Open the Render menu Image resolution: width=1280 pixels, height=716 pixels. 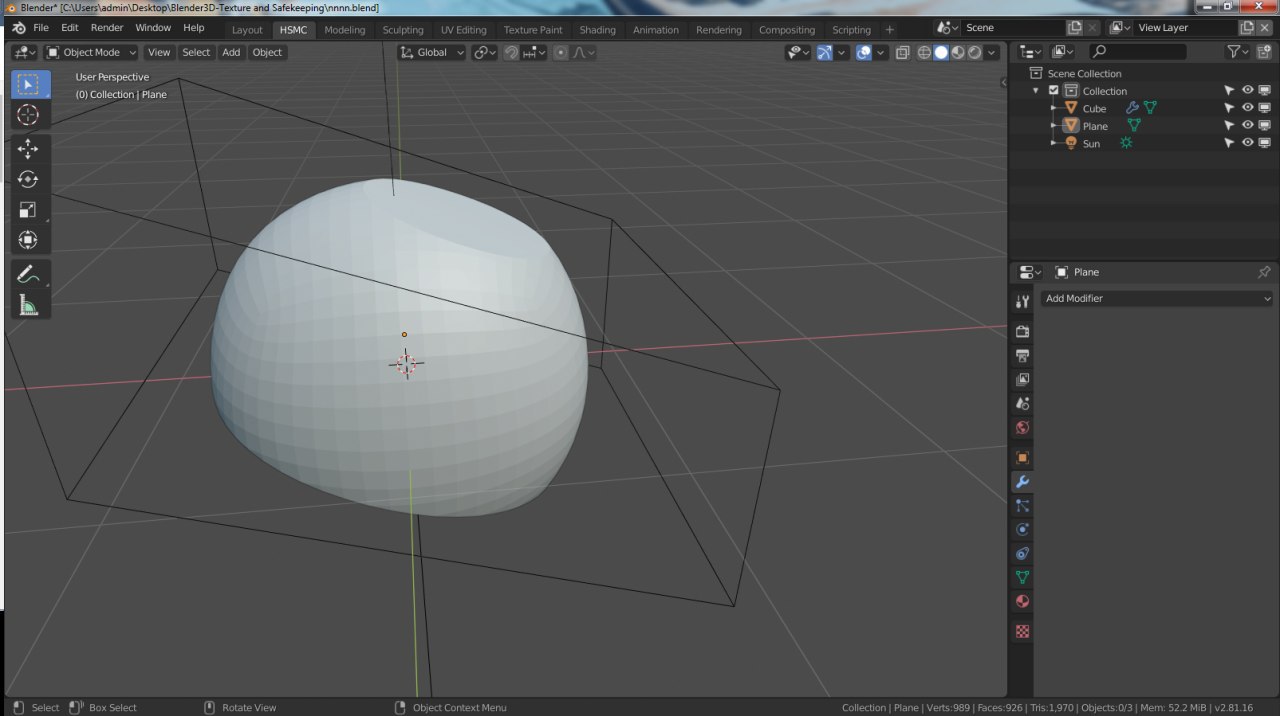107,28
